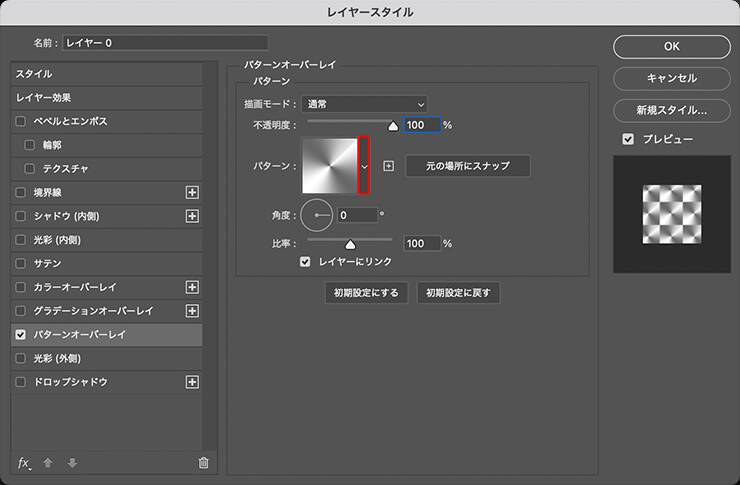This screenshot has height=485, width=740.
Task: Click the move effect down arrow
Action: (71, 462)
